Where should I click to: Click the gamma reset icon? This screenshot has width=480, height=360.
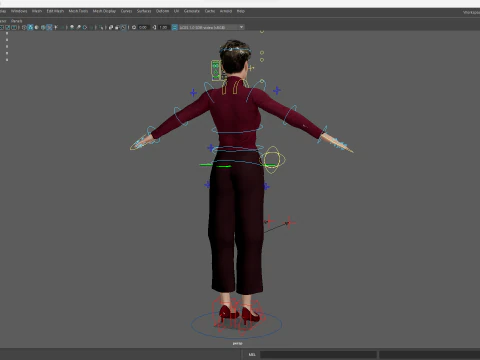click(x=154, y=27)
